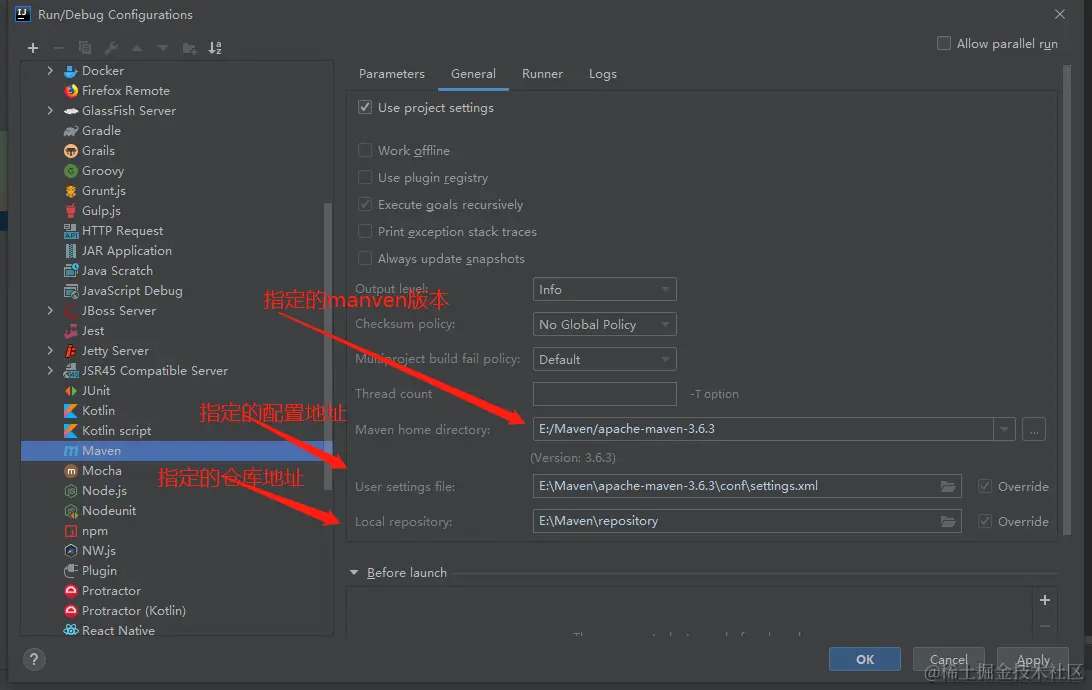
Task: Open Checksum policy dropdown
Action: click(604, 324)
